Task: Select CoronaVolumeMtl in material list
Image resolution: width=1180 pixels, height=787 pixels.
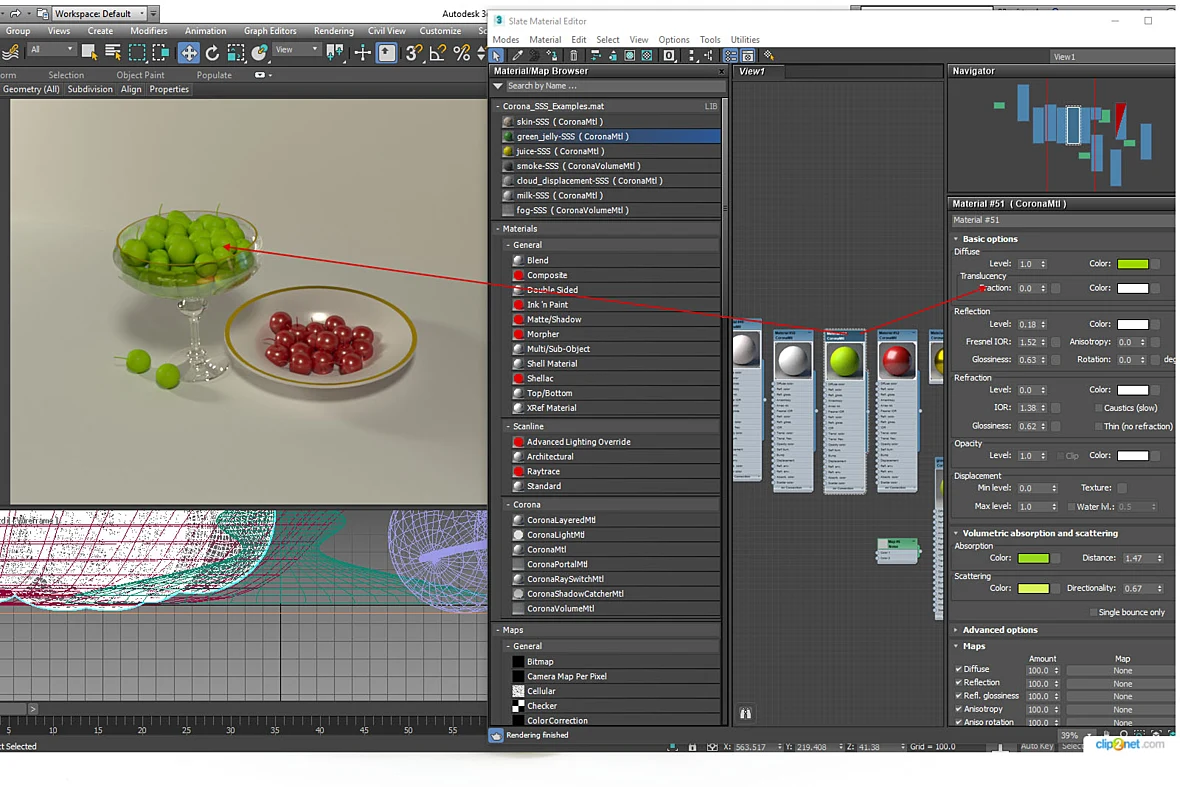Action: pyautogui.click(x=561, y=609)
